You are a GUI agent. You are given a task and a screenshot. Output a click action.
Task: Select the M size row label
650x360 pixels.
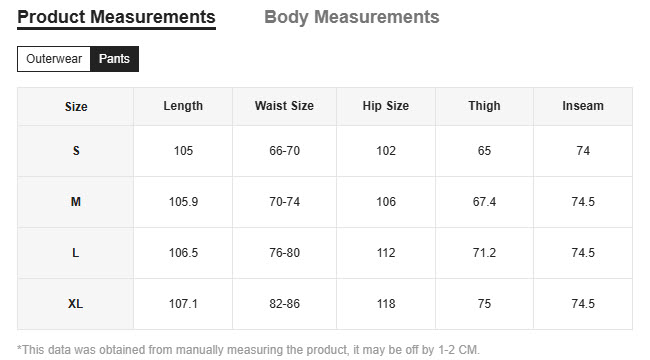[76, 202]
